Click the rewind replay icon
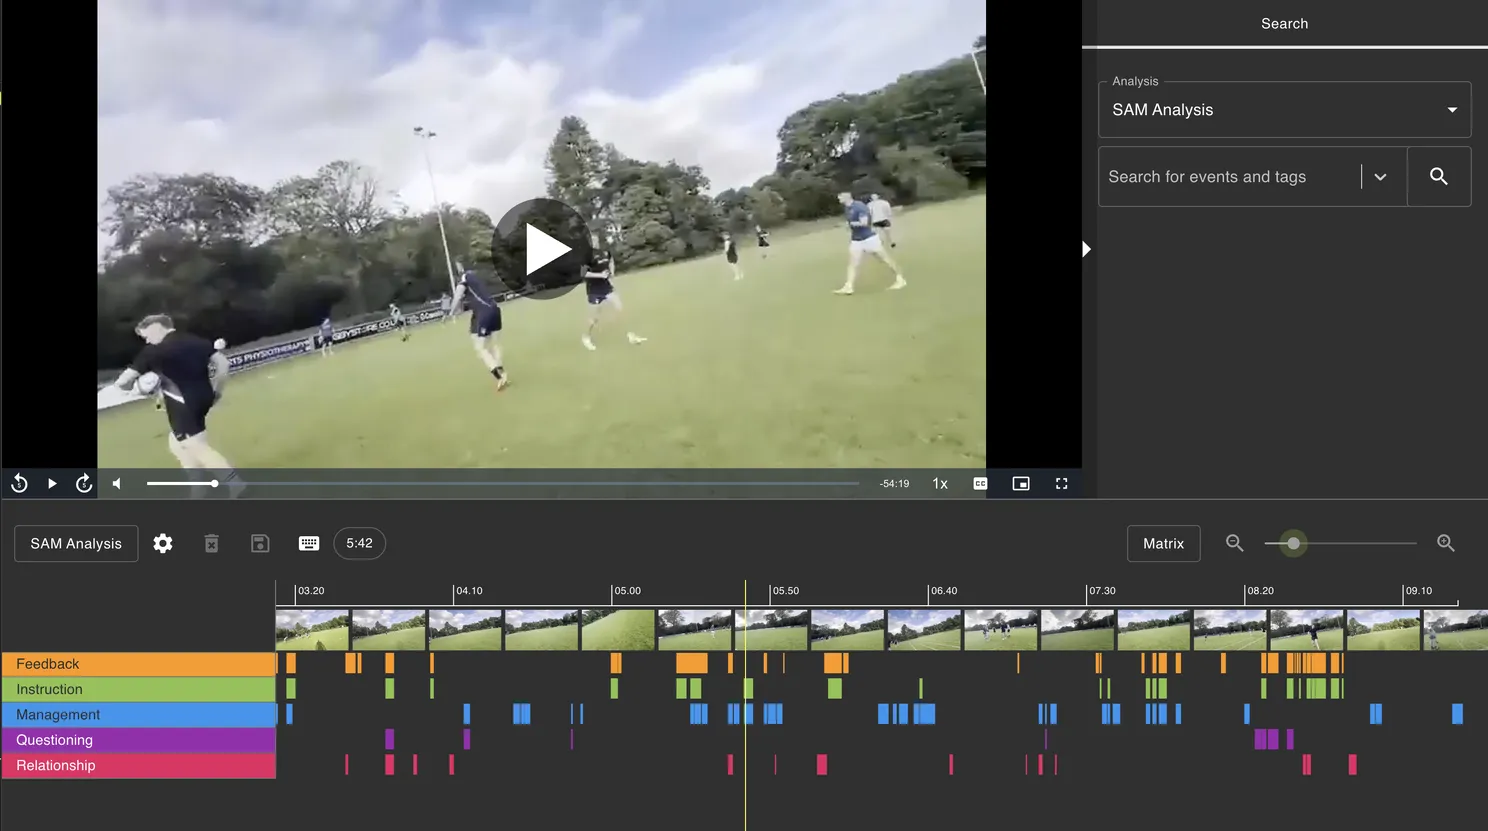This screenshot has width=1488, height=831. (x=19, y=484)
